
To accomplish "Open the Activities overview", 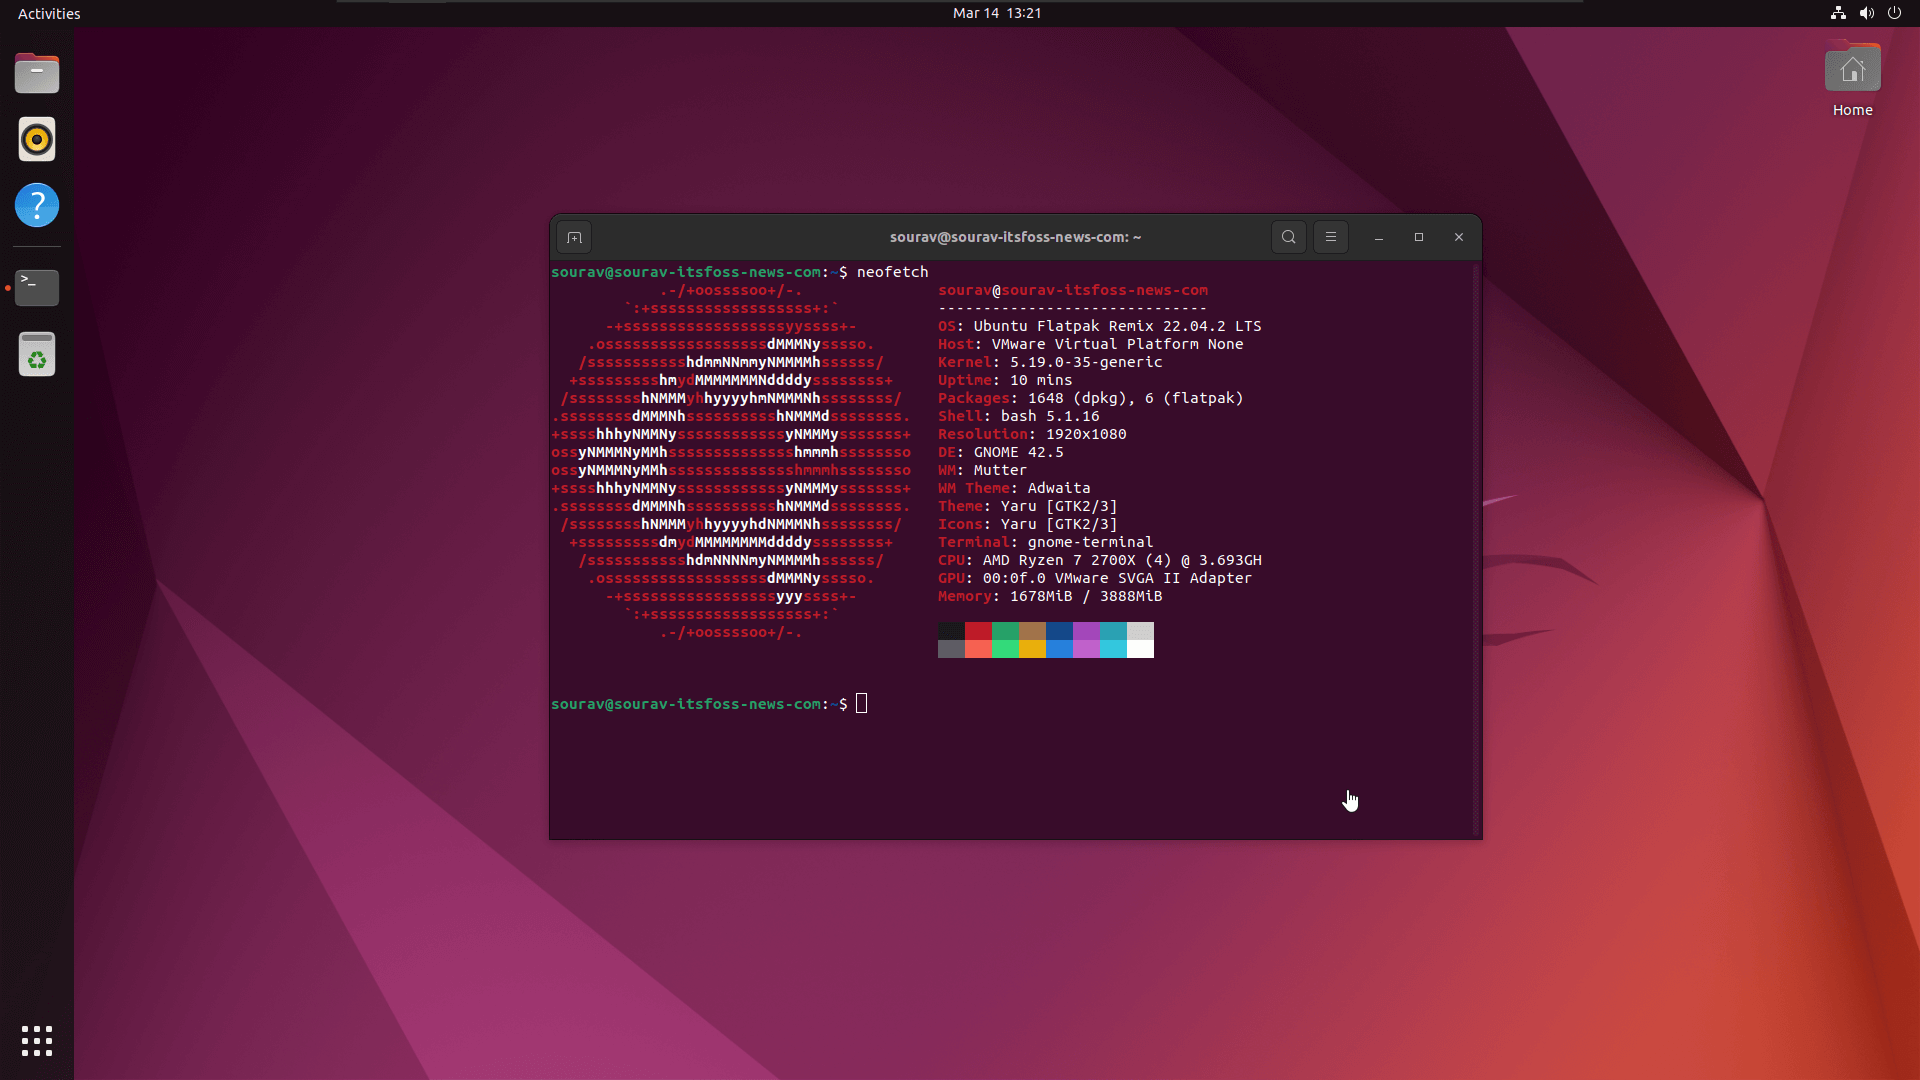I will 48,13.
